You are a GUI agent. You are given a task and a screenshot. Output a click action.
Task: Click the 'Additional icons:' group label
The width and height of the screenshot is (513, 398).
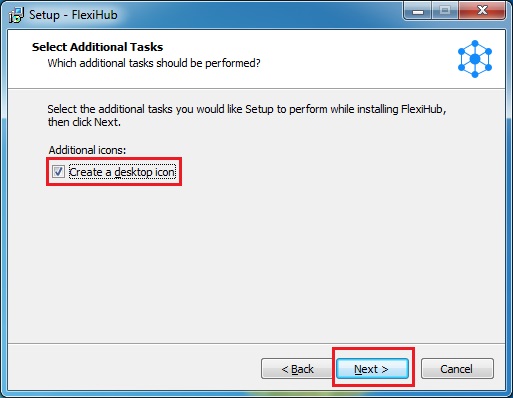(x=87, y=150)
